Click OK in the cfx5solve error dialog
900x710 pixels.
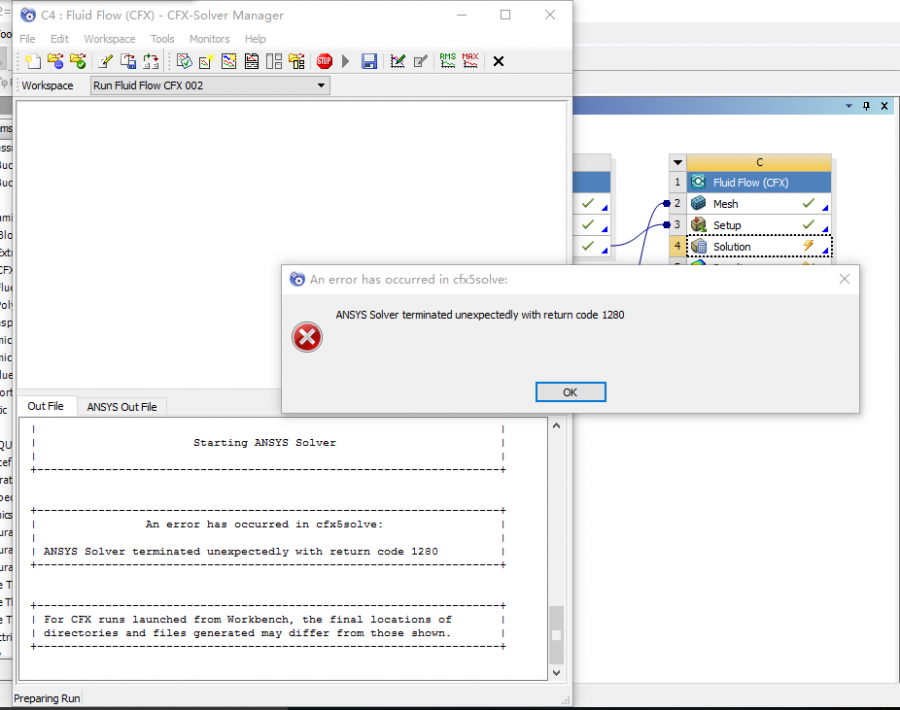pyautogui.click(x=570, y=392)
